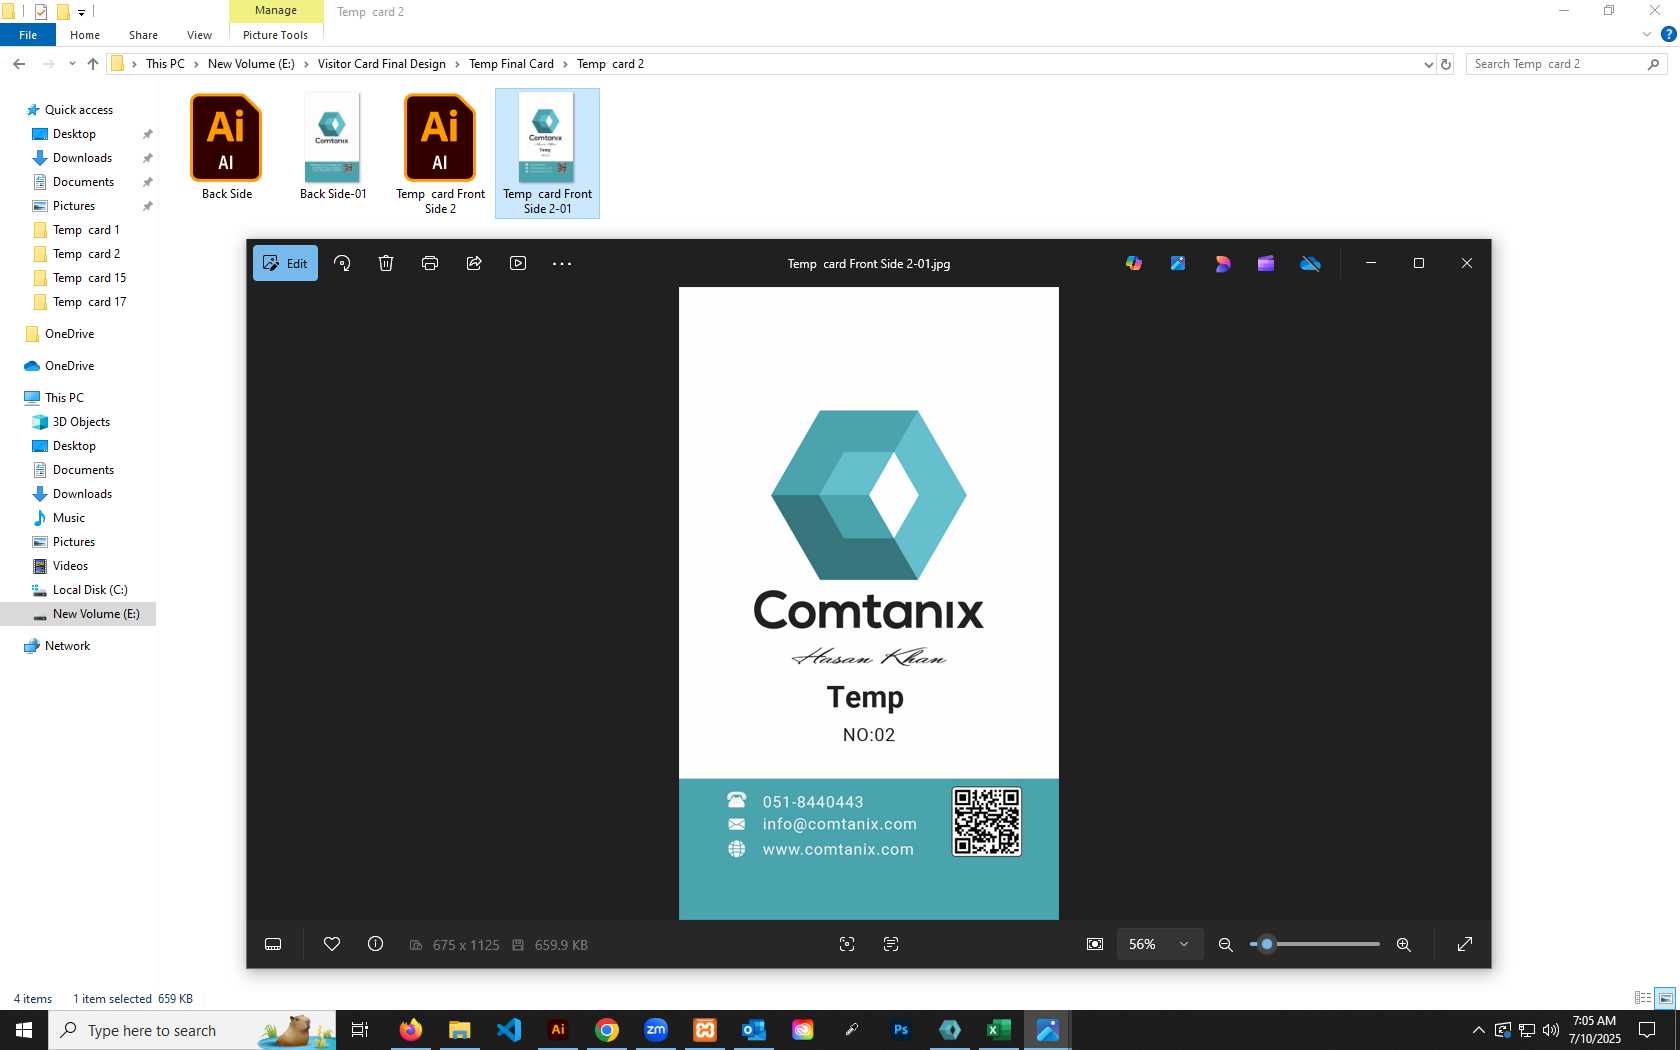
Task: Open Temp card 15 folder in sidebar
Action: 89,278
